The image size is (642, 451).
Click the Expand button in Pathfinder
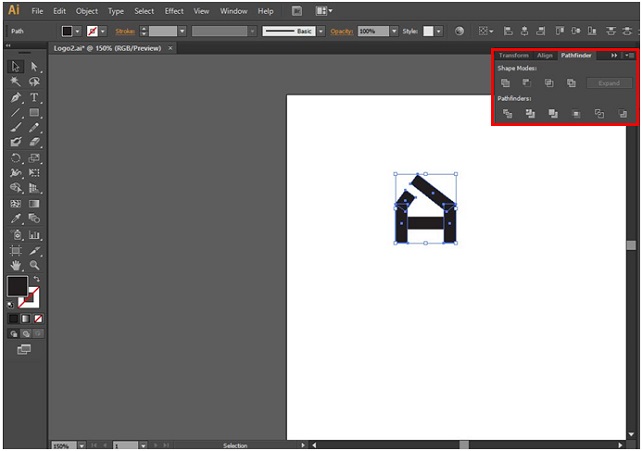coord(609,83)
